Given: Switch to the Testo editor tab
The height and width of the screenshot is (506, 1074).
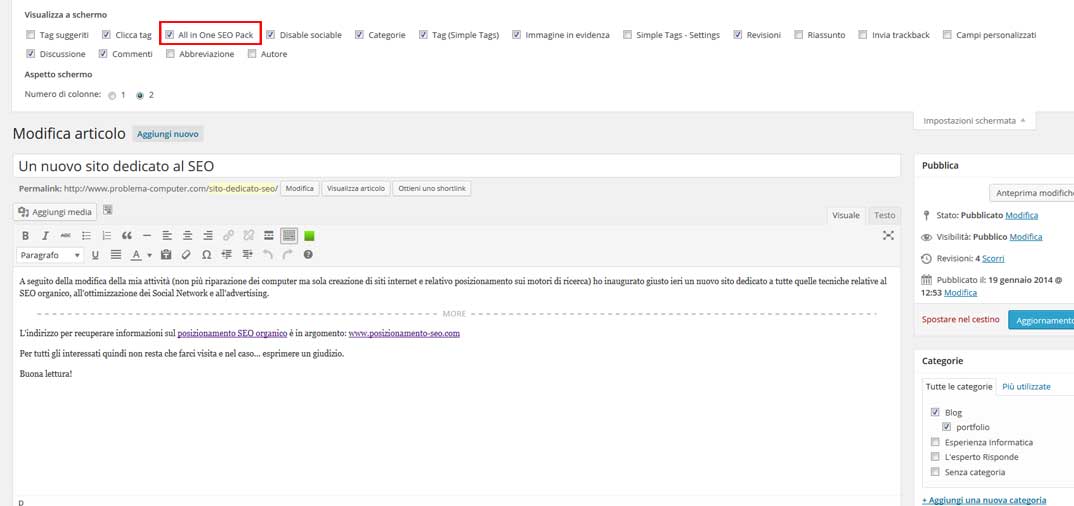Looking at the screenshot, I should coord(884,215).
